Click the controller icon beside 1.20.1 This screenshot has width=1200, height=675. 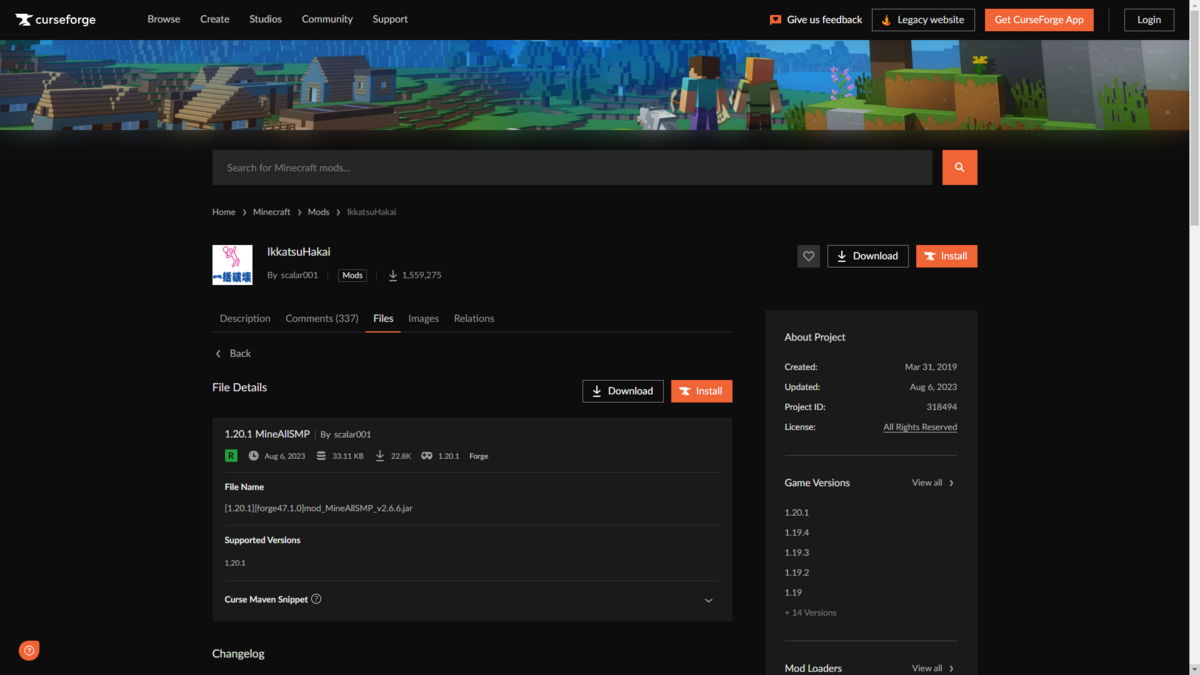(427, 456)
